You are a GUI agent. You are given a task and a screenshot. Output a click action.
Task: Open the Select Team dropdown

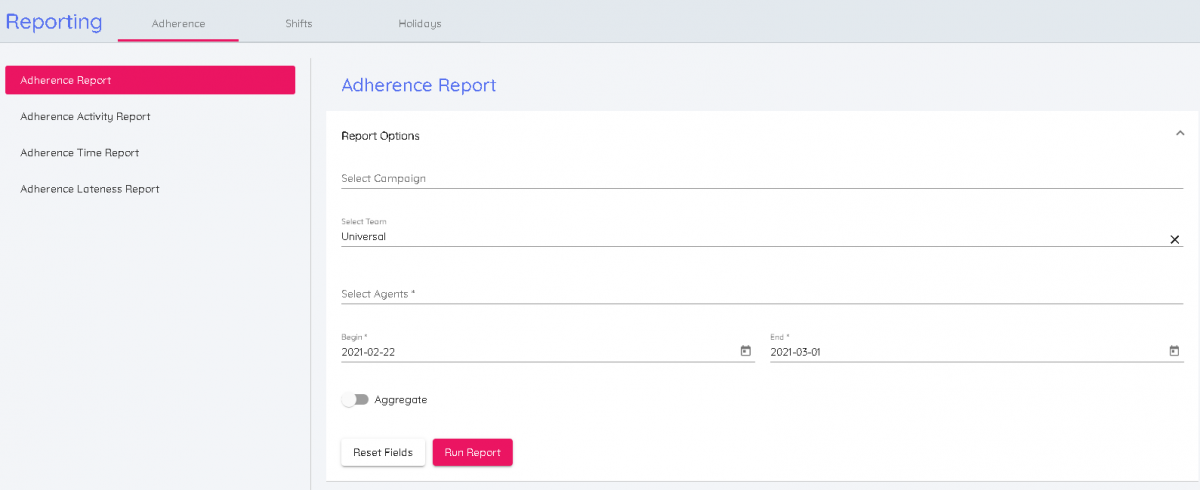pyautogui.click(x=750, y=237)
